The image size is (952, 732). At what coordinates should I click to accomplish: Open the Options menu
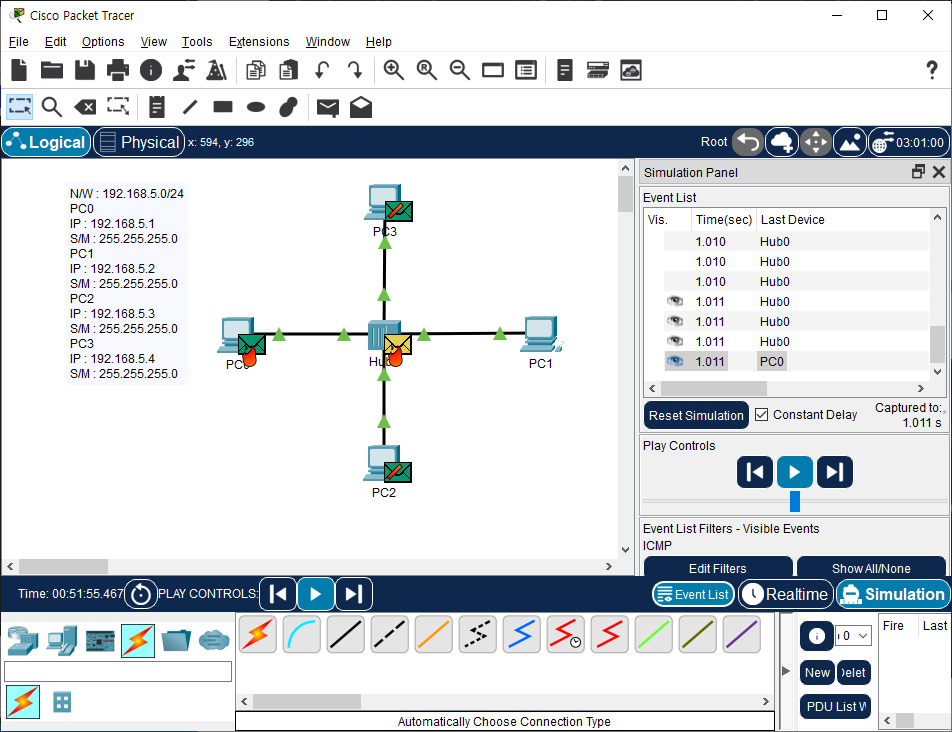[x=103, y=42]
